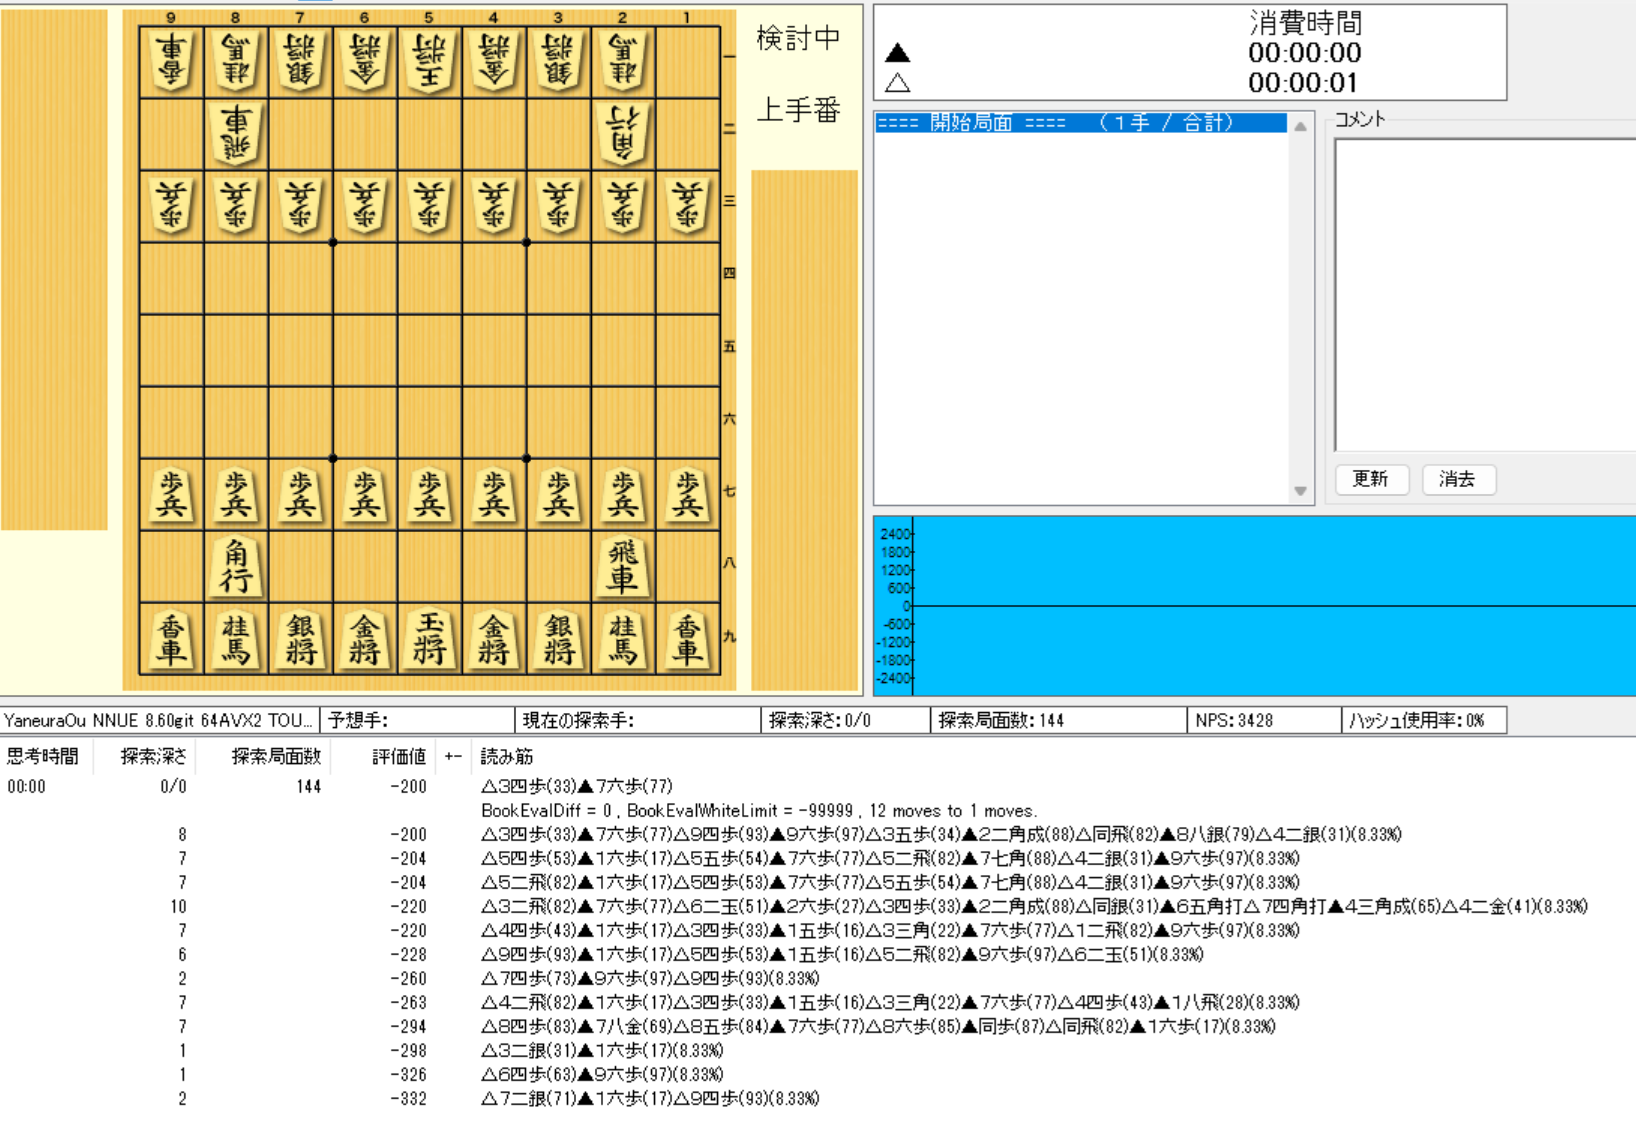Select white's king on 5一
The width and height of the screenshot is (1636, 1124).
tap(429, 61)
